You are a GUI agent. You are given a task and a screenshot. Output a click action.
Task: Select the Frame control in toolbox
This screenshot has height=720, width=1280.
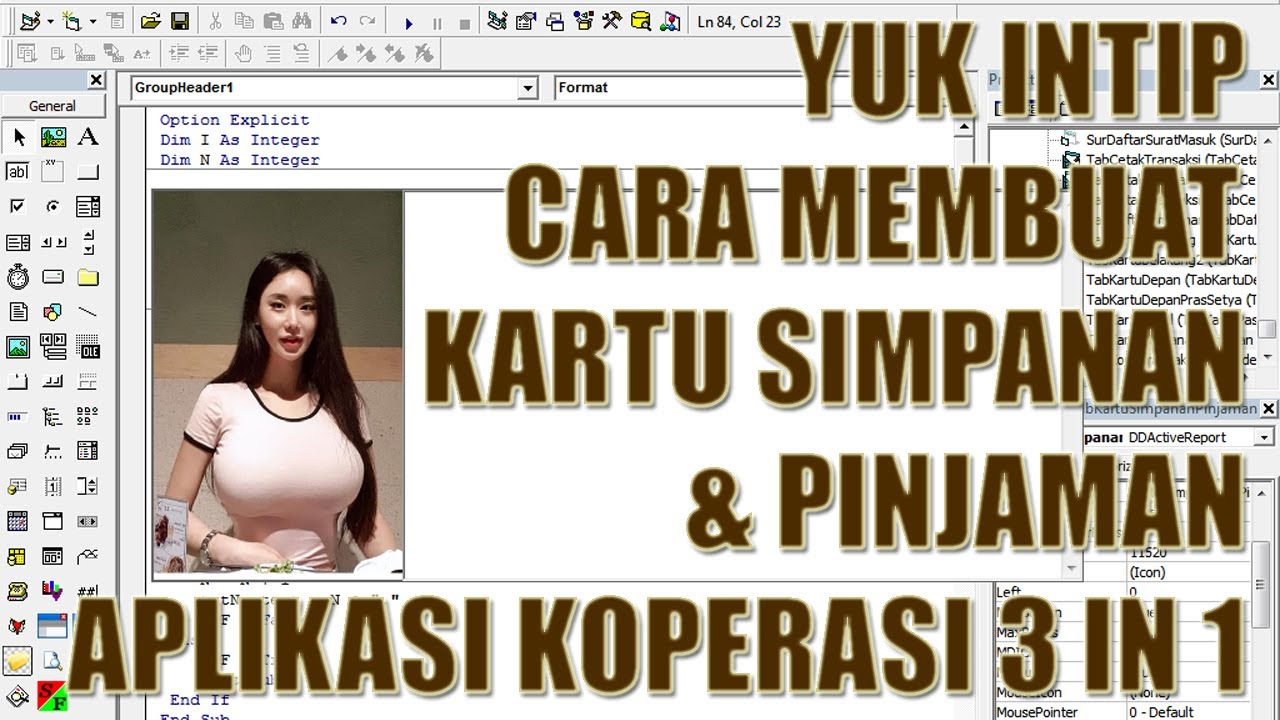pos(53,172)
